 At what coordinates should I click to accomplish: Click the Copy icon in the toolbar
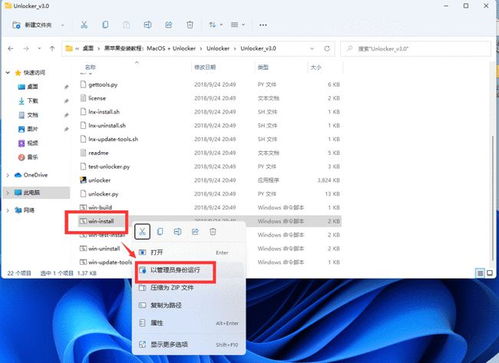(105, 25)
